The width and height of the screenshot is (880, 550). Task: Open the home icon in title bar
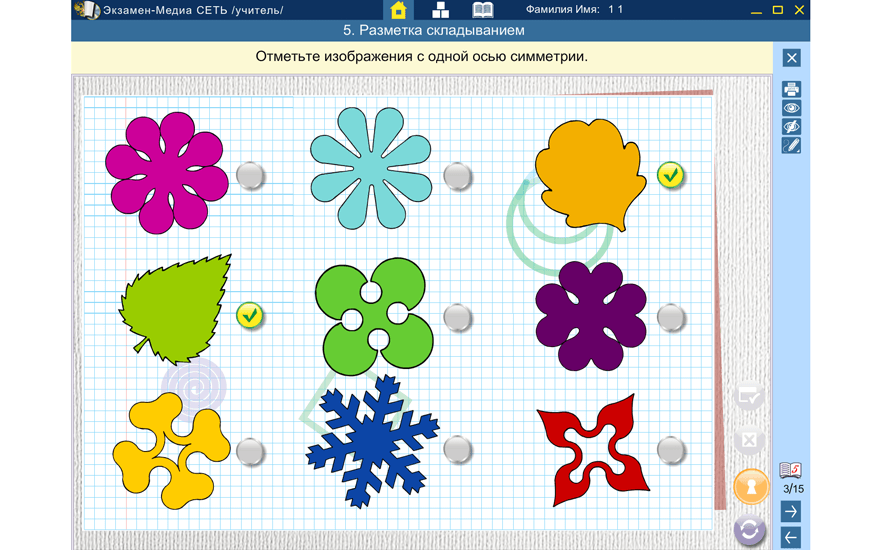click(x=398, y=10)
